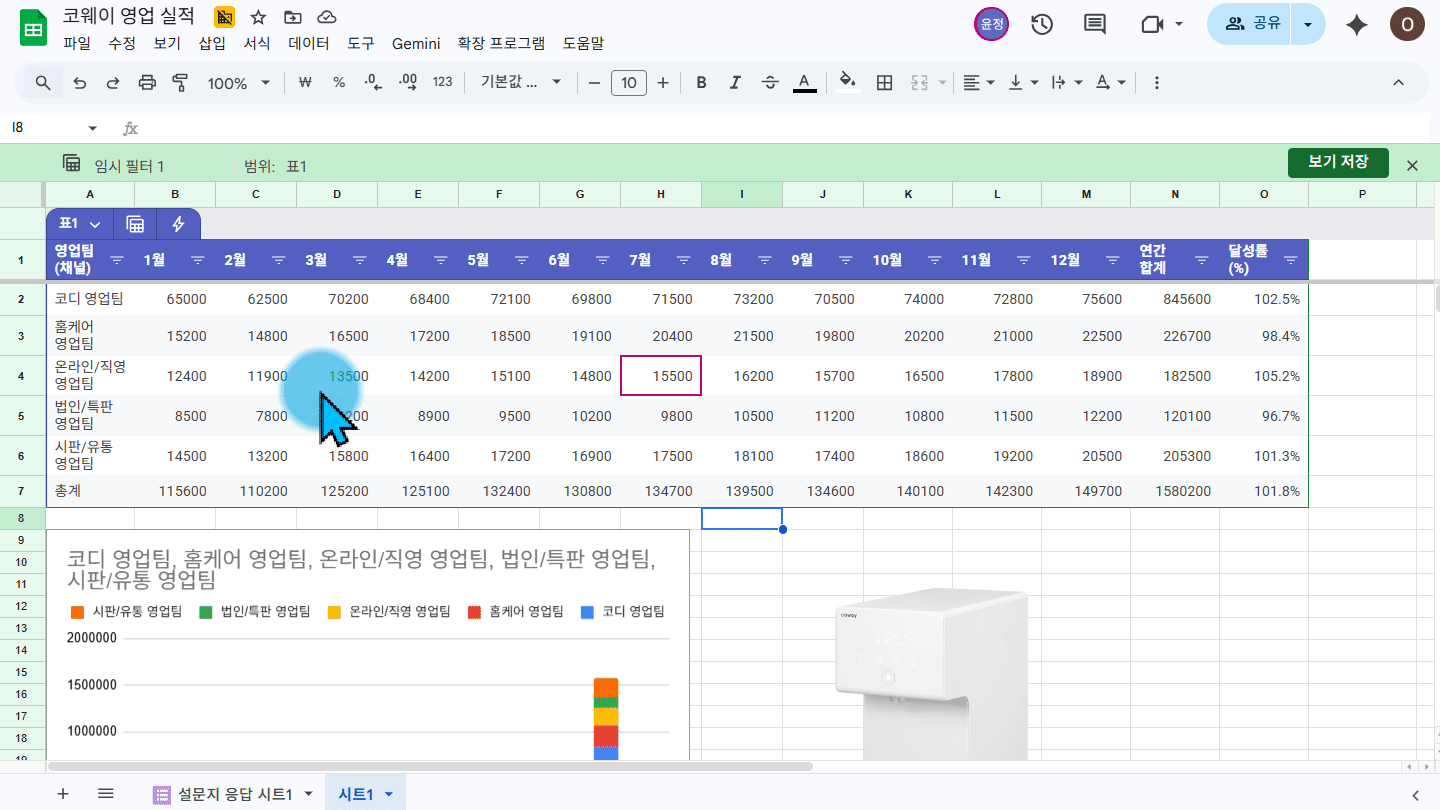Click the fill color bucket icon
Screen dimensions: 1440x810
coord(848,83)
